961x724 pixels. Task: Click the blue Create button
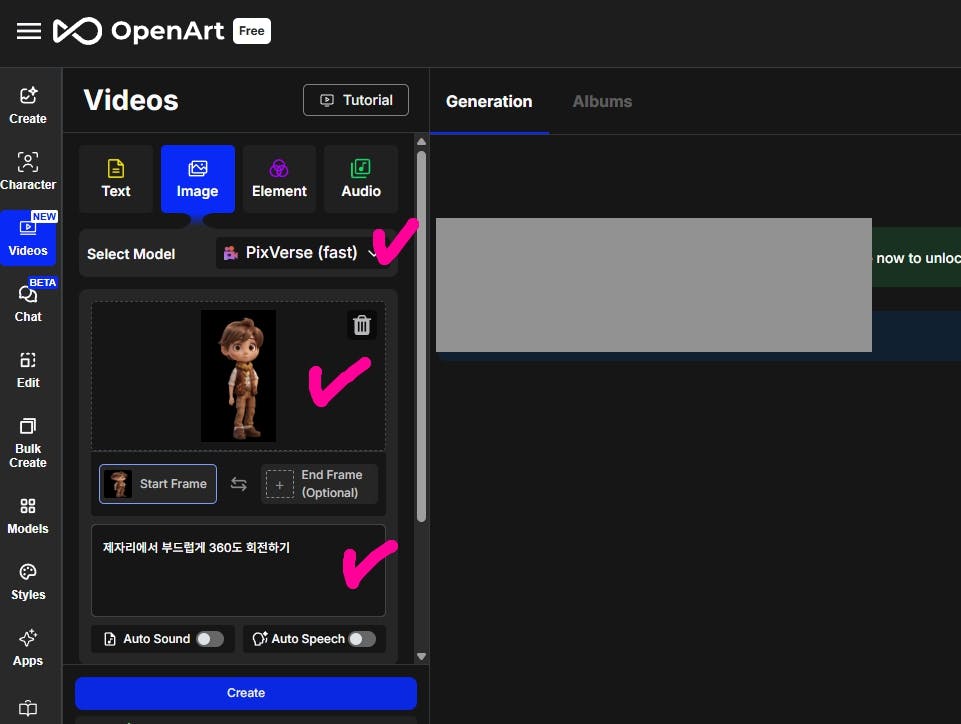[x=246, y=693]
